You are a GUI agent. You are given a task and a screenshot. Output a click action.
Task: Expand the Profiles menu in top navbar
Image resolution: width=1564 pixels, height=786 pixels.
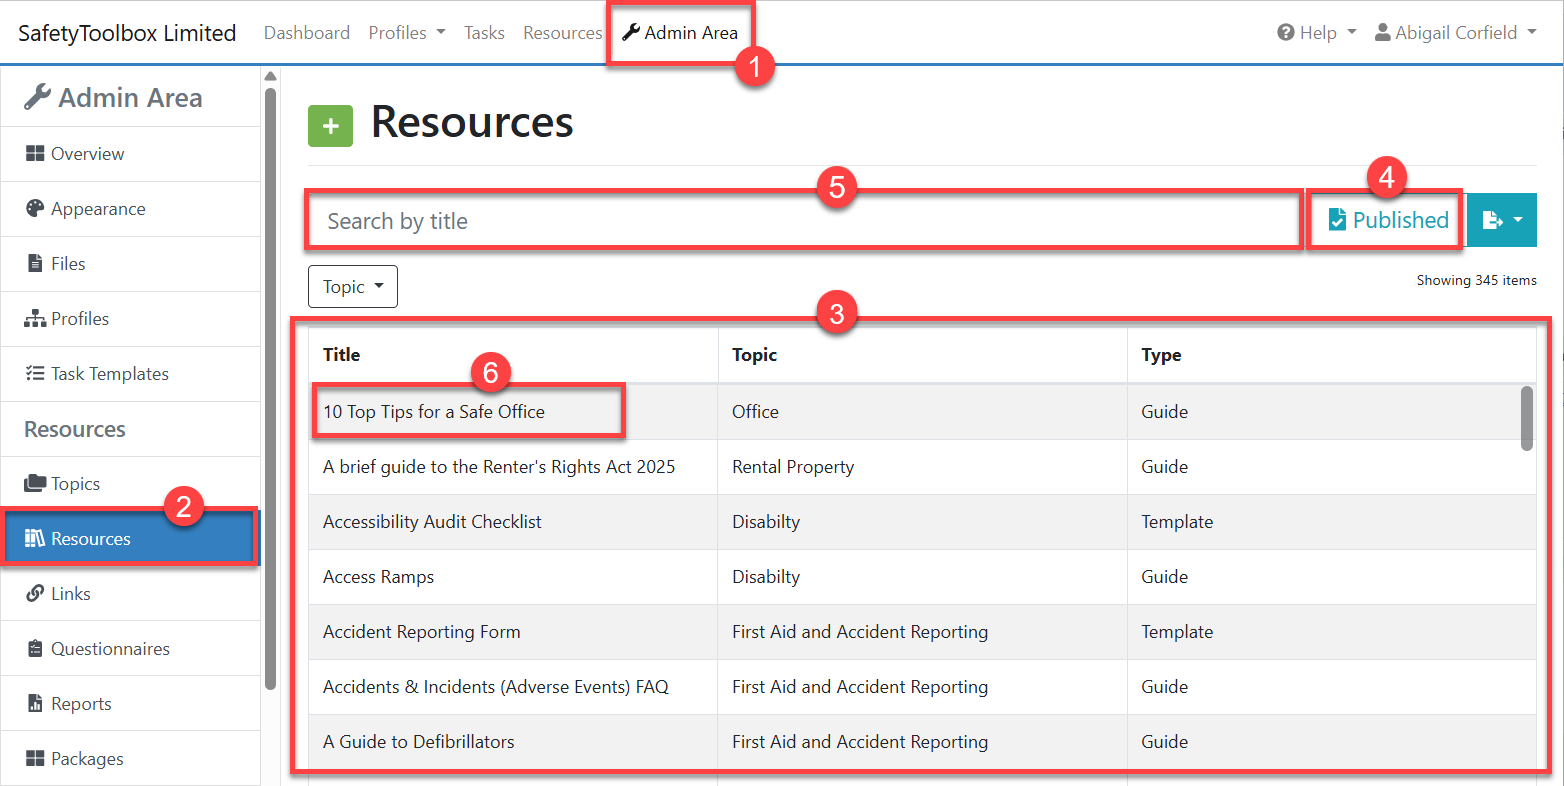tap(406, 33)
